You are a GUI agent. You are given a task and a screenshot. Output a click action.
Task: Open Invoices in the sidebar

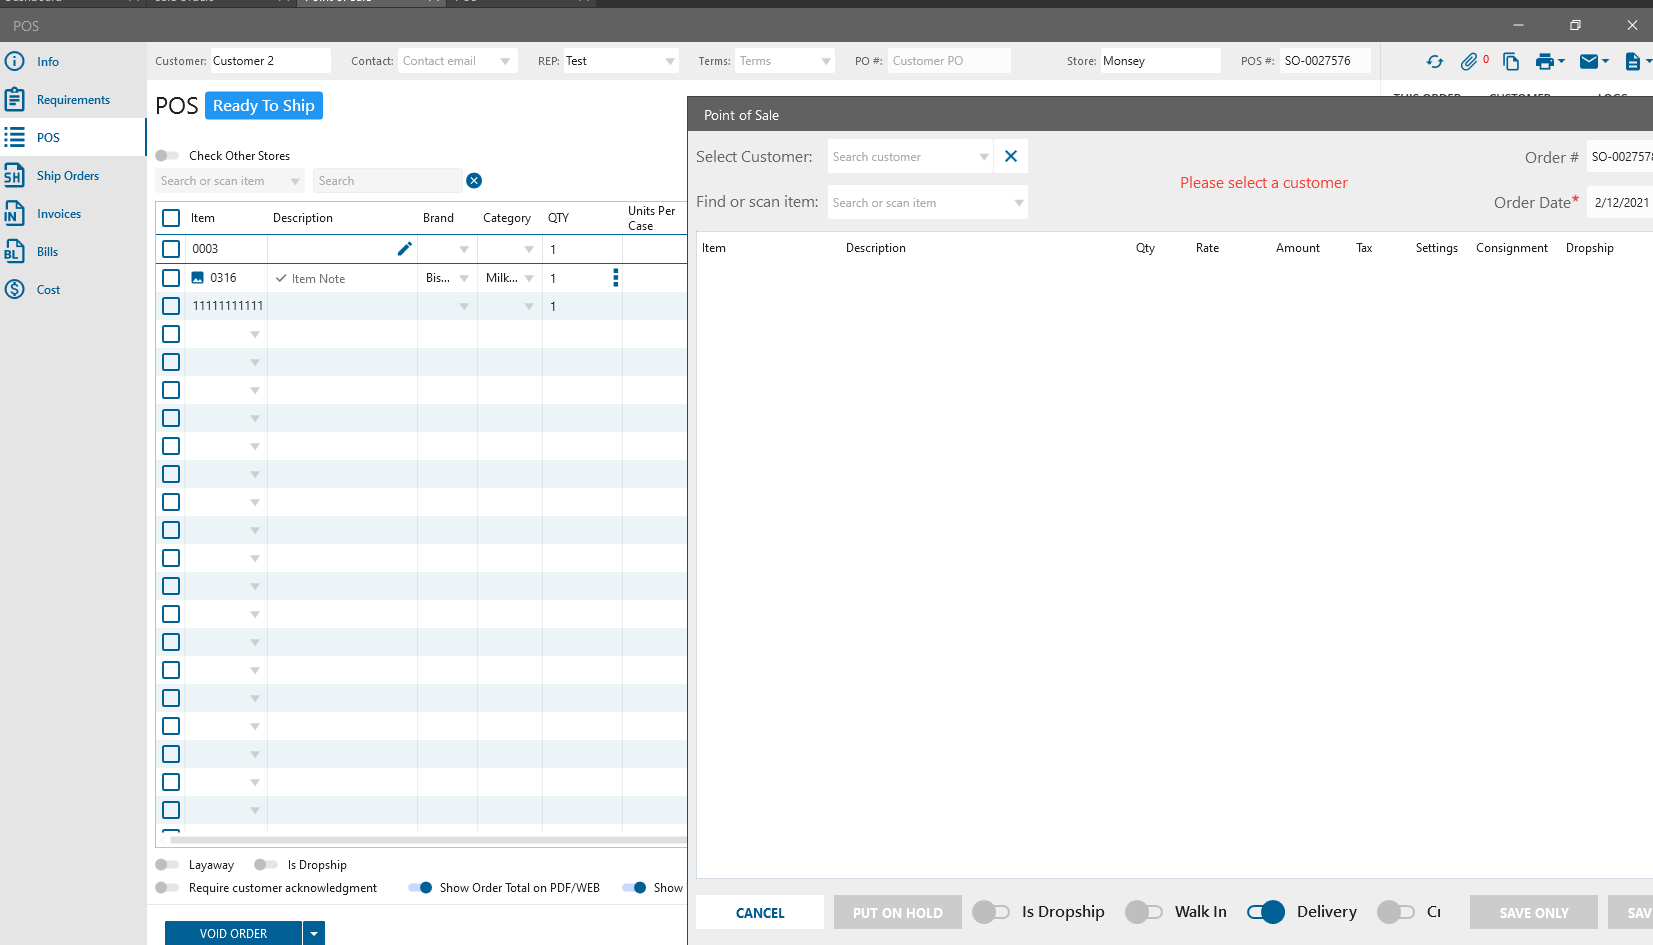pos(59,214)
